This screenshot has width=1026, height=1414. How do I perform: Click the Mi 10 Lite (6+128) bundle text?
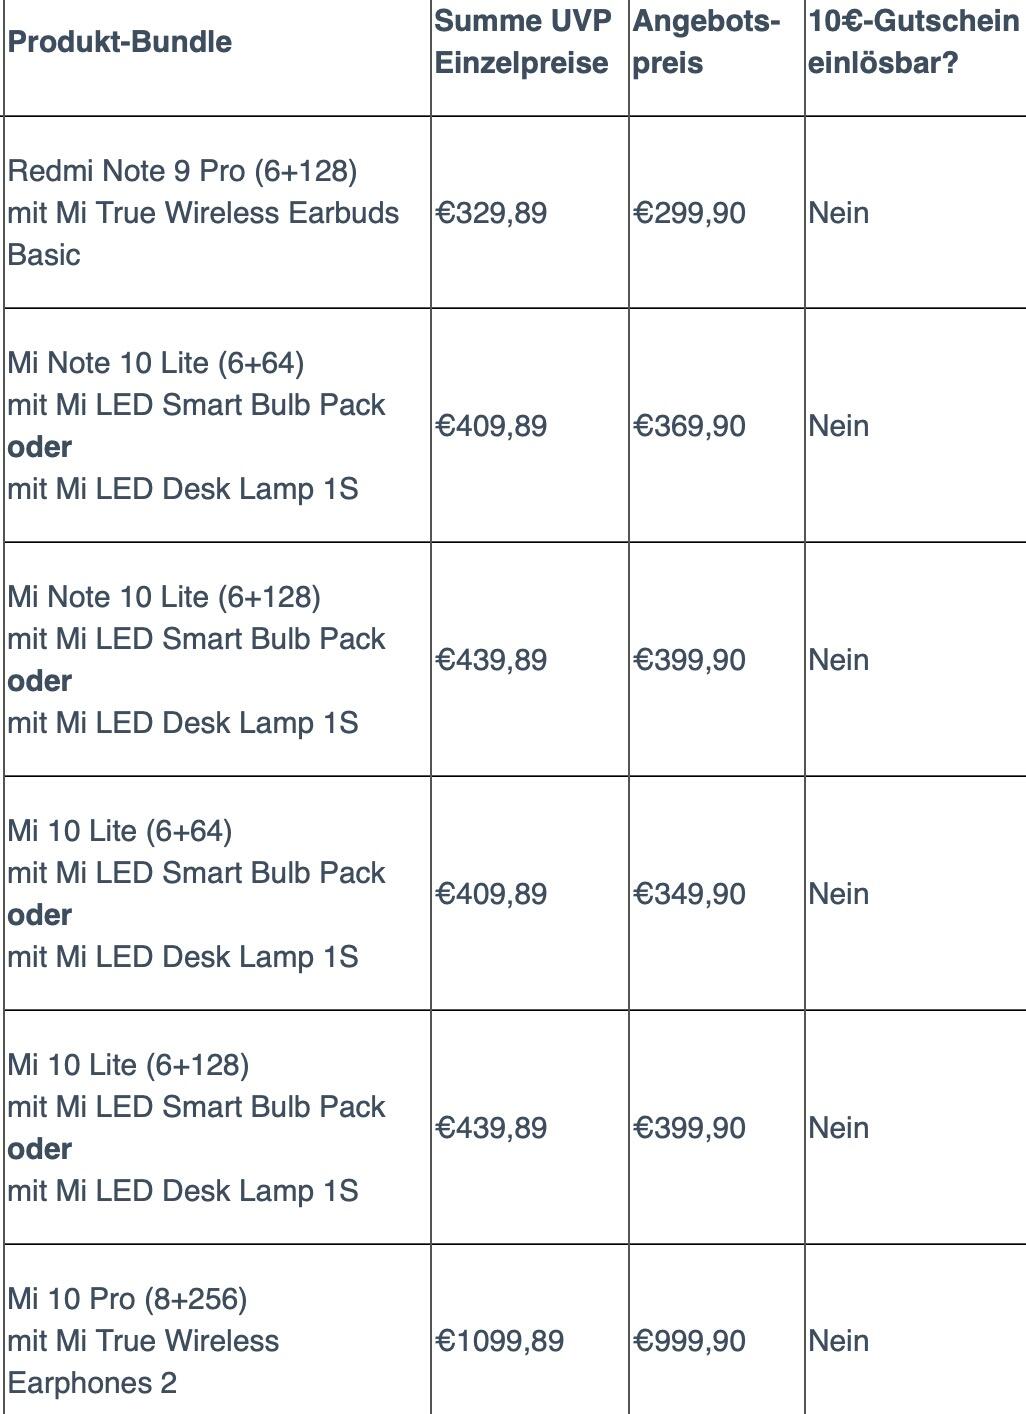(x=128, y=1064)
